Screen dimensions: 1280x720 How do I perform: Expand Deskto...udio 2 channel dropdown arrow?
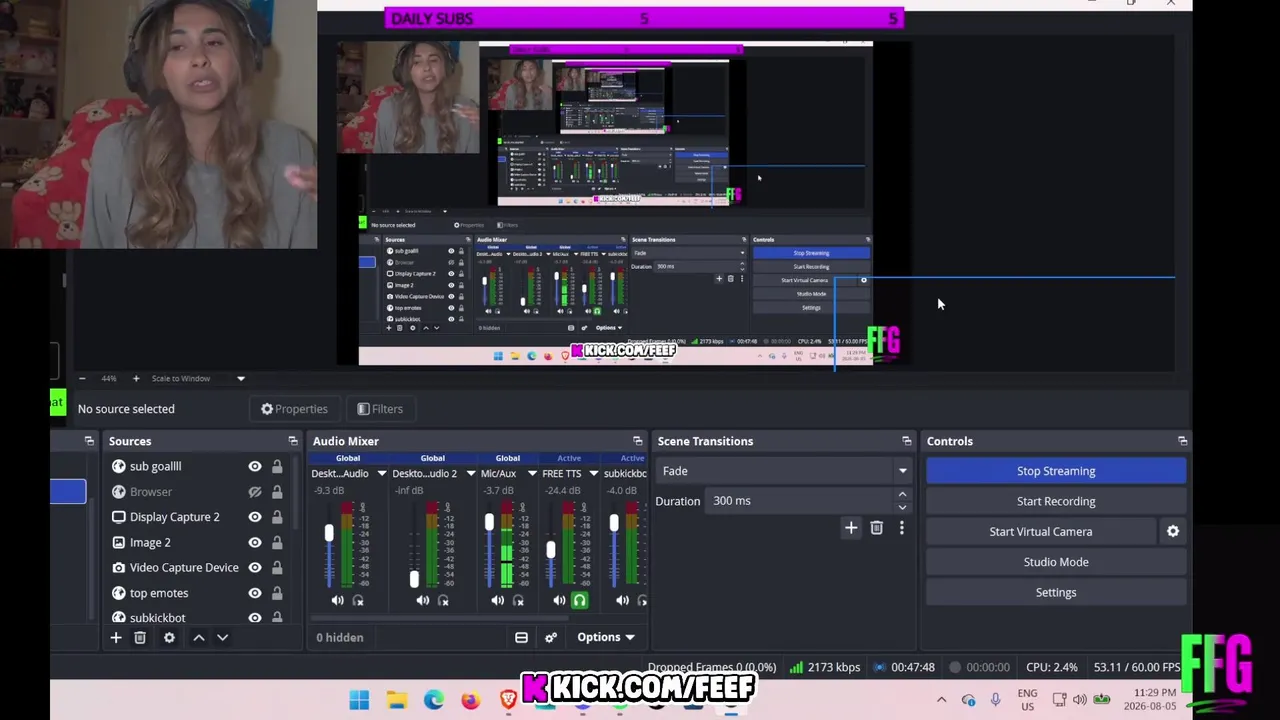470,474
